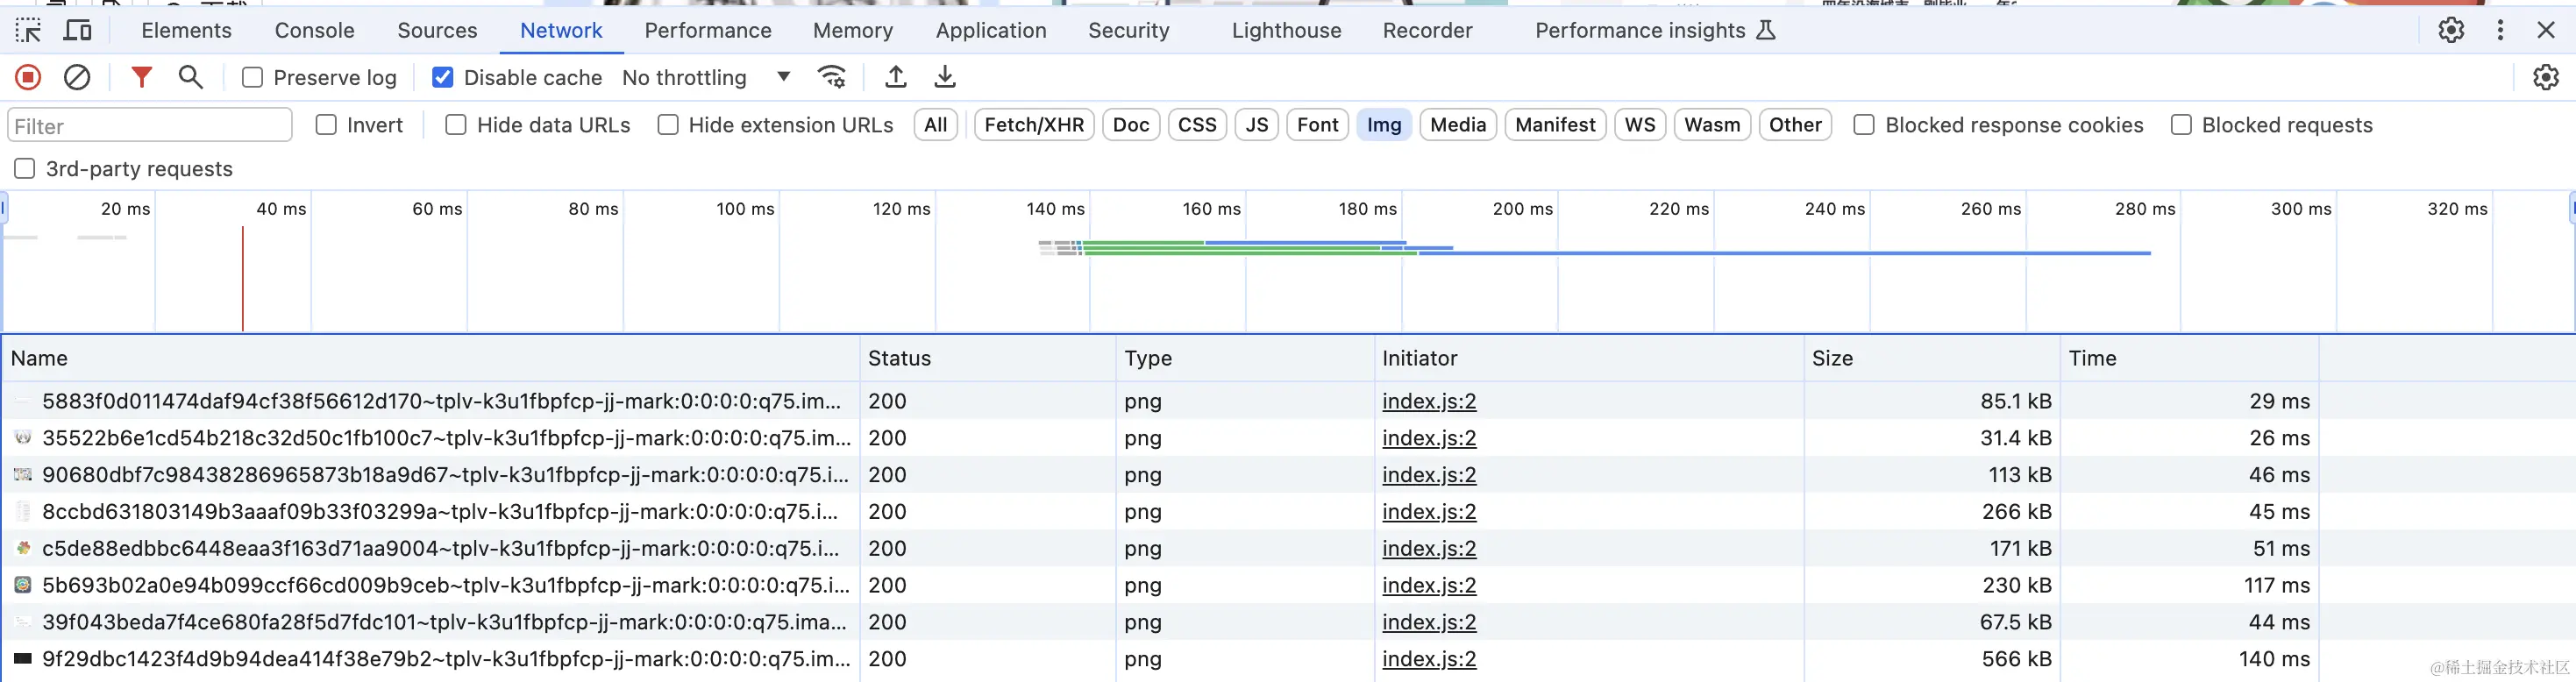
Task: Open index.js:2 initiator link in first row
Action: pyautogui.click(x=1429, y=401)
